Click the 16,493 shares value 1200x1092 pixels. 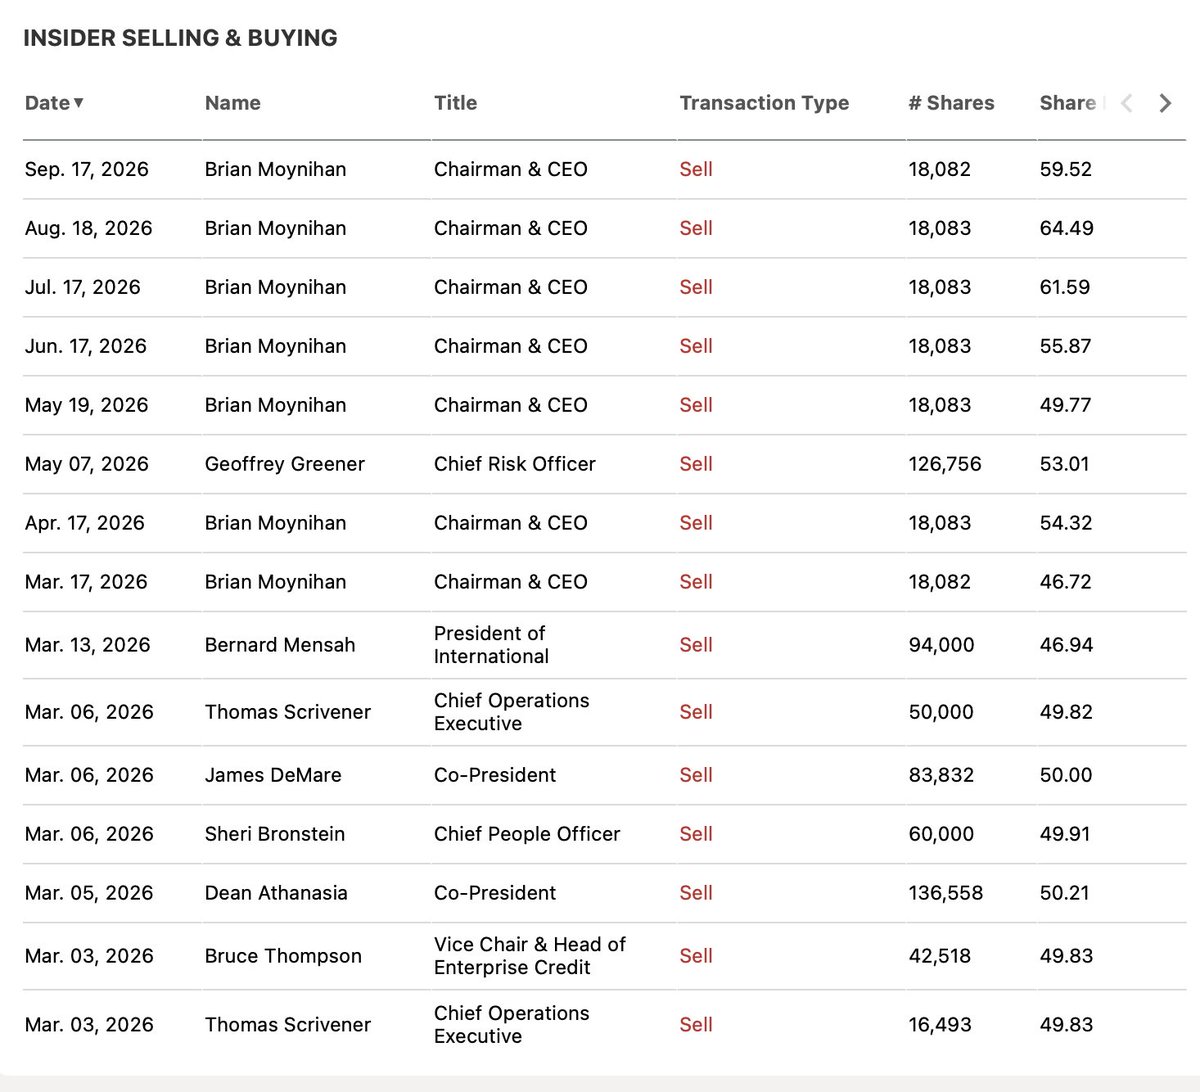point(939,1025)
